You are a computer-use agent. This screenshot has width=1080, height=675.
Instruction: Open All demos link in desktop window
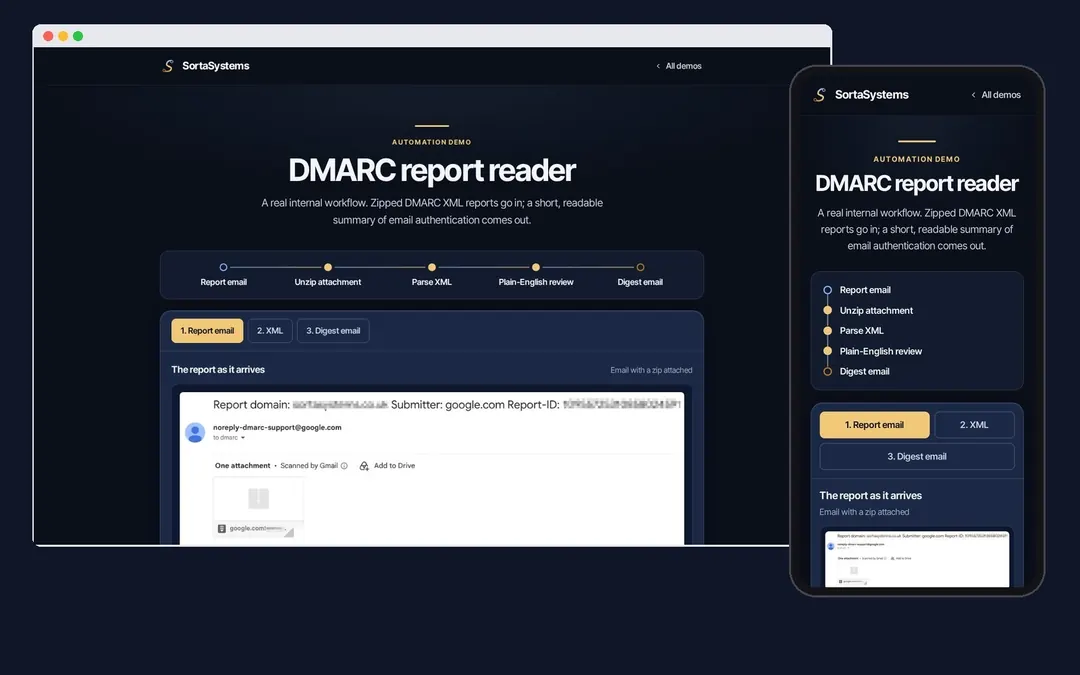[678, 66]
